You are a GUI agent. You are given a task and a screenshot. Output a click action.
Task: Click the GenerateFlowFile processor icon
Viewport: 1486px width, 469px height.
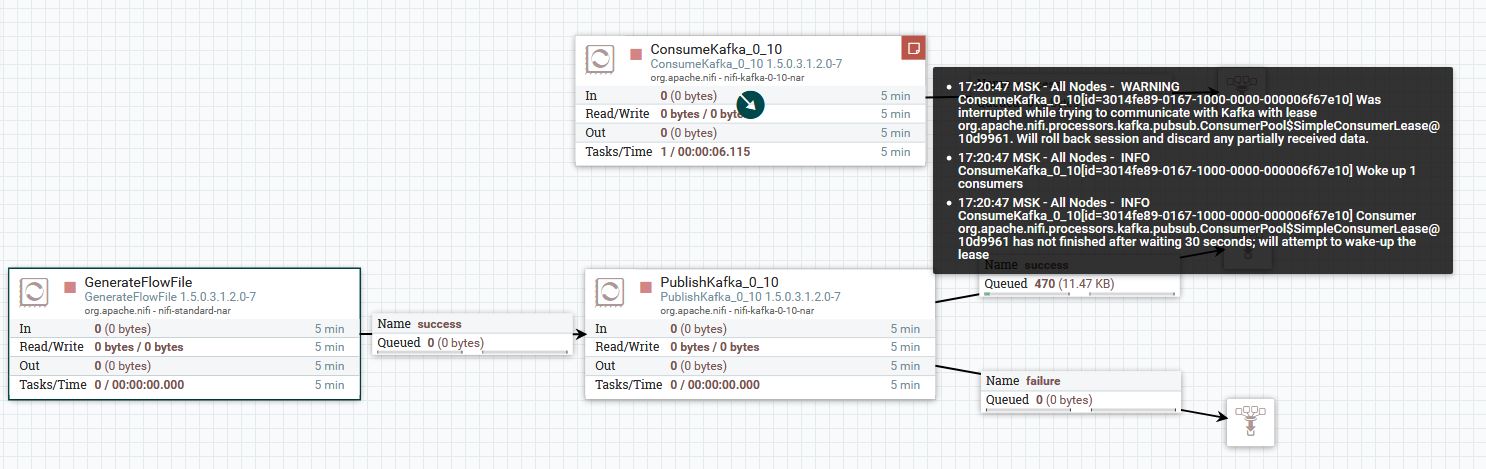[34, 291]
